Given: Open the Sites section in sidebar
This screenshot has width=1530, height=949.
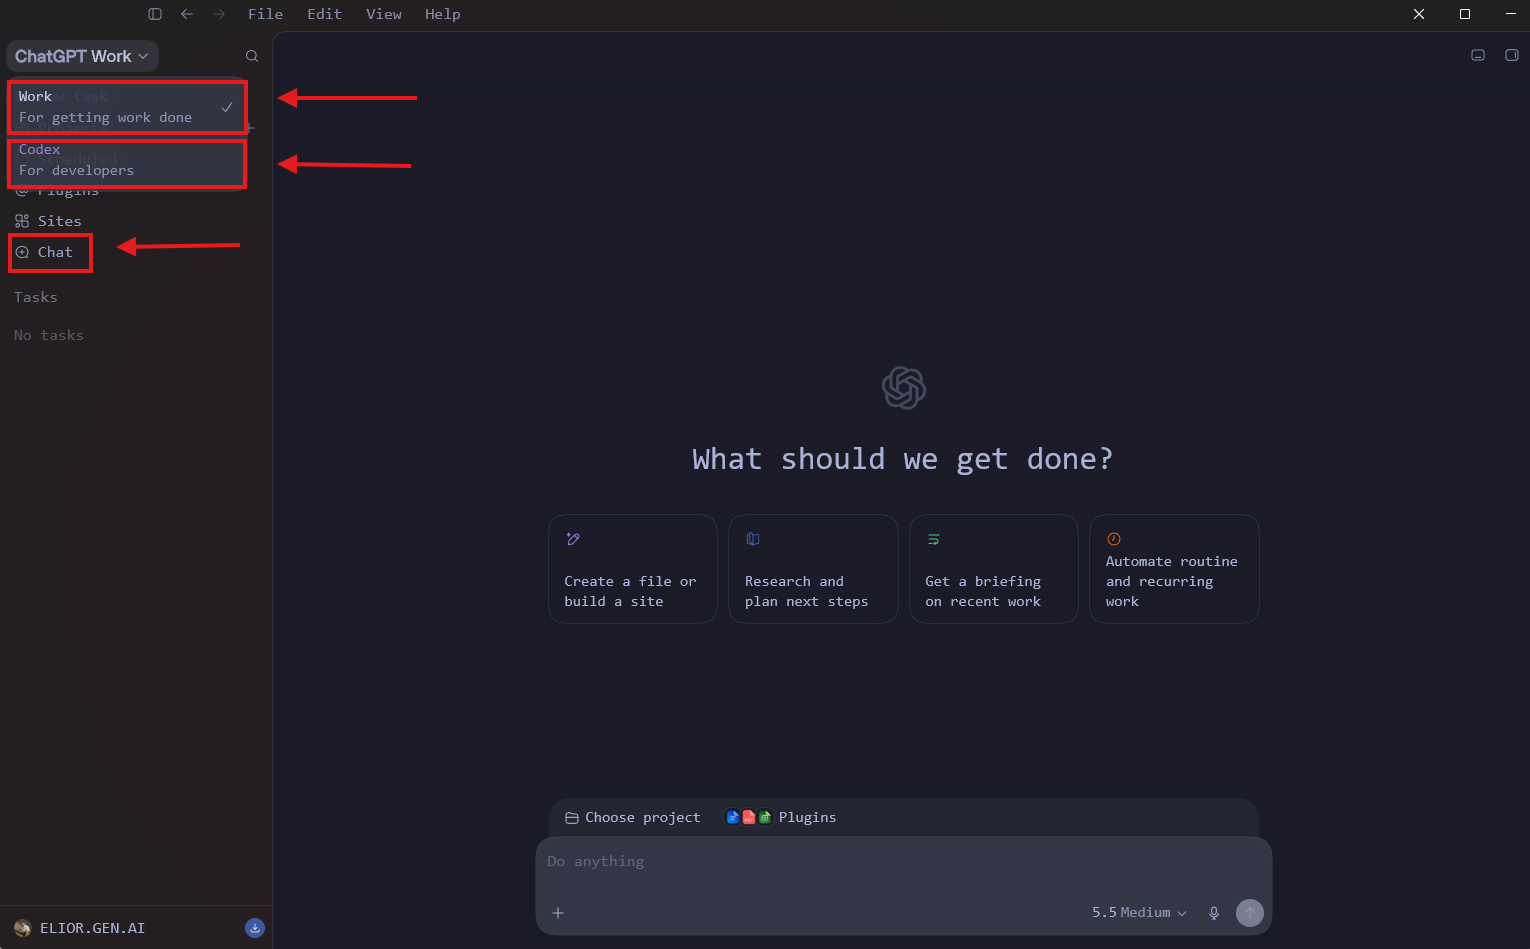Looking at the screenshot, I should (48, 221).
